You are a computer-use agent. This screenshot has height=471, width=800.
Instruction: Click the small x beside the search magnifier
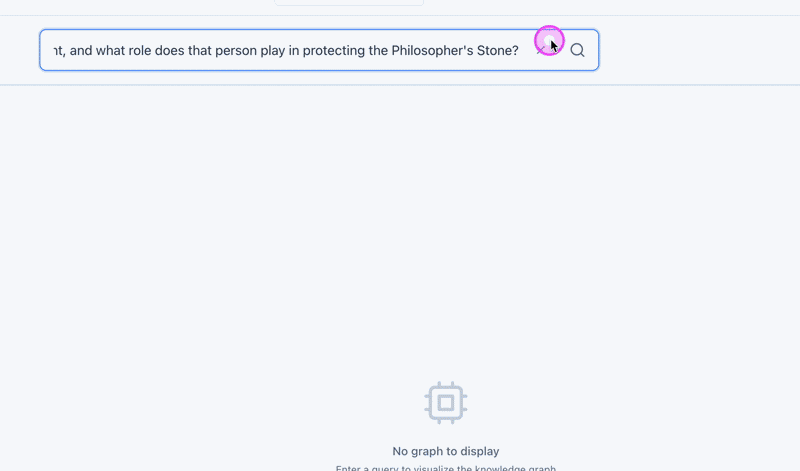(x=540, y=50)
